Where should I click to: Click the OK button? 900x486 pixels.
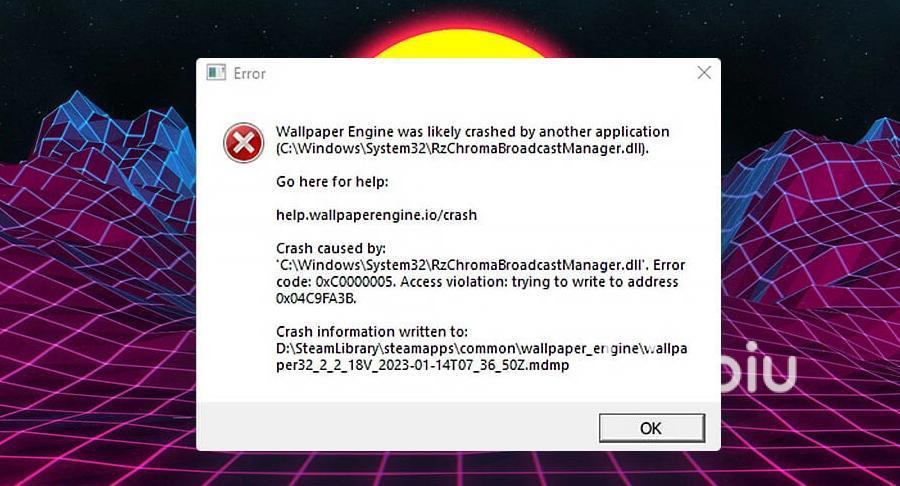(651, 428)
